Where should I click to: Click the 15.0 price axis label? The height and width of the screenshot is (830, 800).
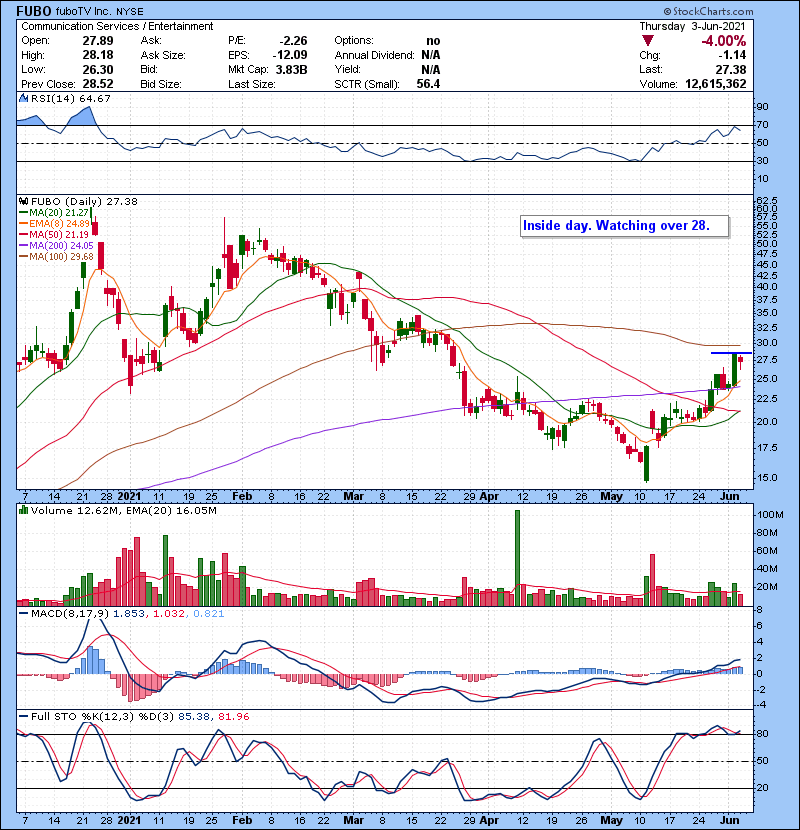pos(767,478)
